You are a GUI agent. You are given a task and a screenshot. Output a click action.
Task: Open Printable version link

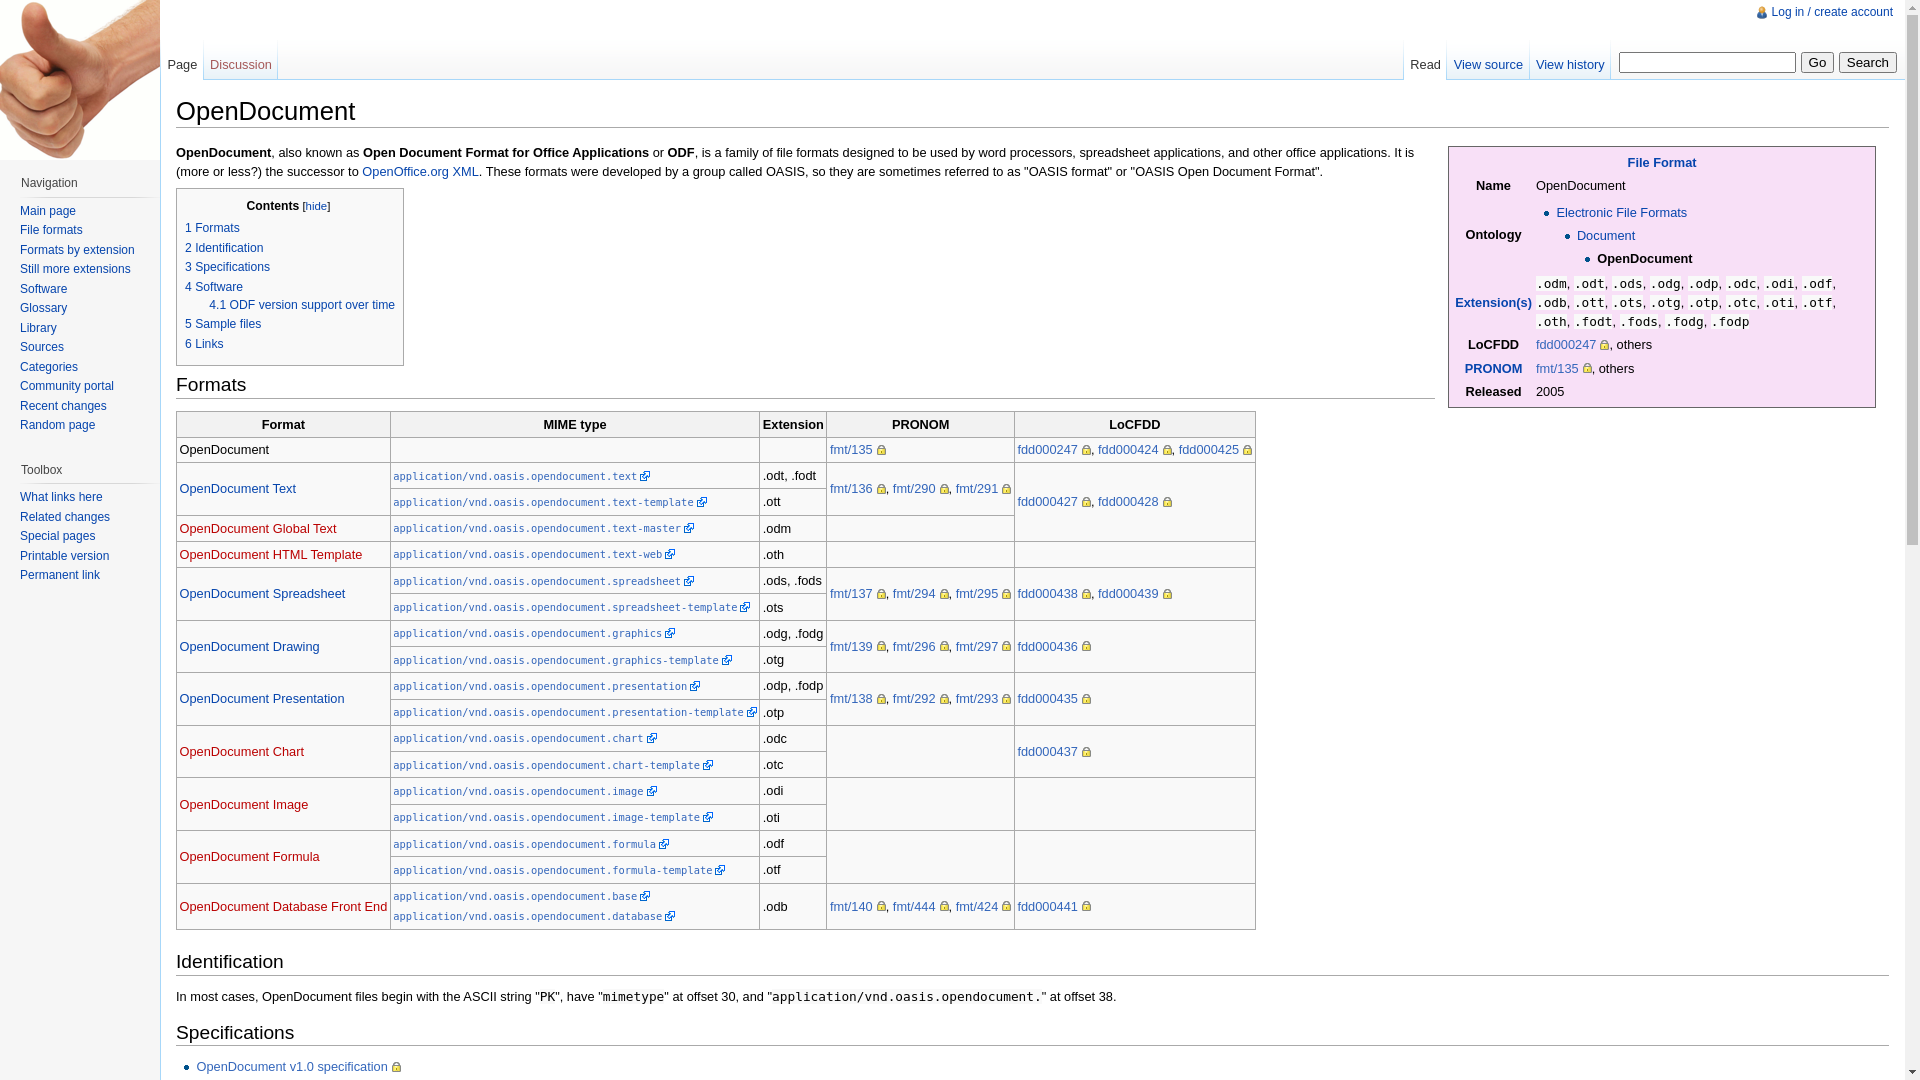click(64, 556)
